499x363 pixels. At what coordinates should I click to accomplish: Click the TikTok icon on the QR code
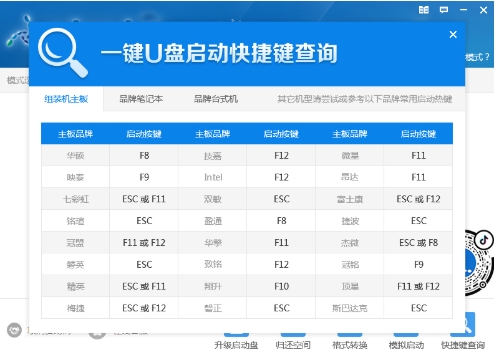pos(484,240)
